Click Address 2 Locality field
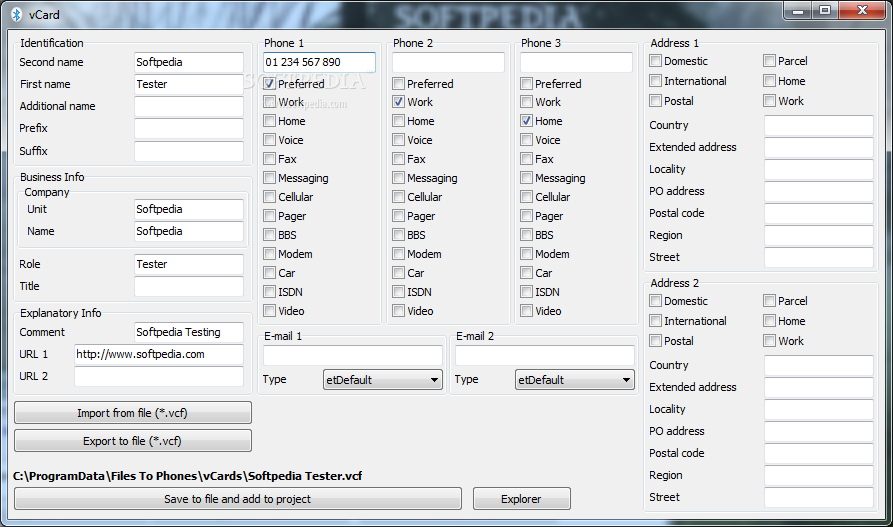The width and height of the screenshot is (893, 527). [818, 409]
